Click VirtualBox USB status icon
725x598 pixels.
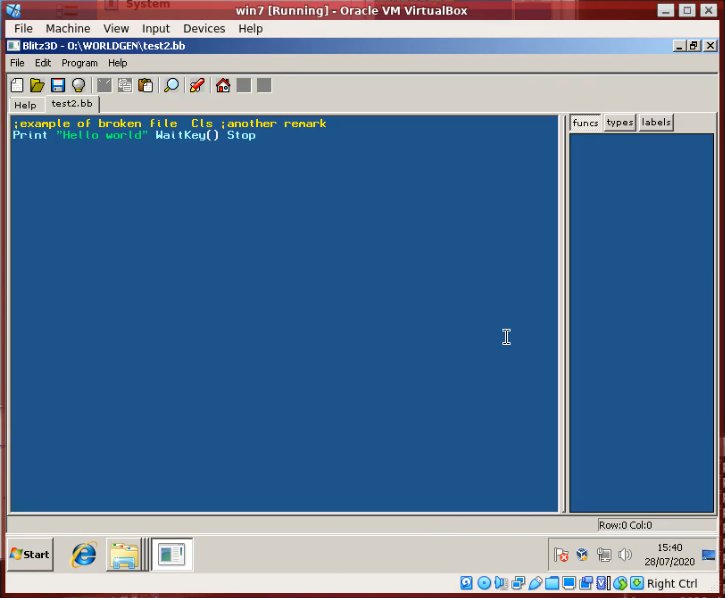535,583
